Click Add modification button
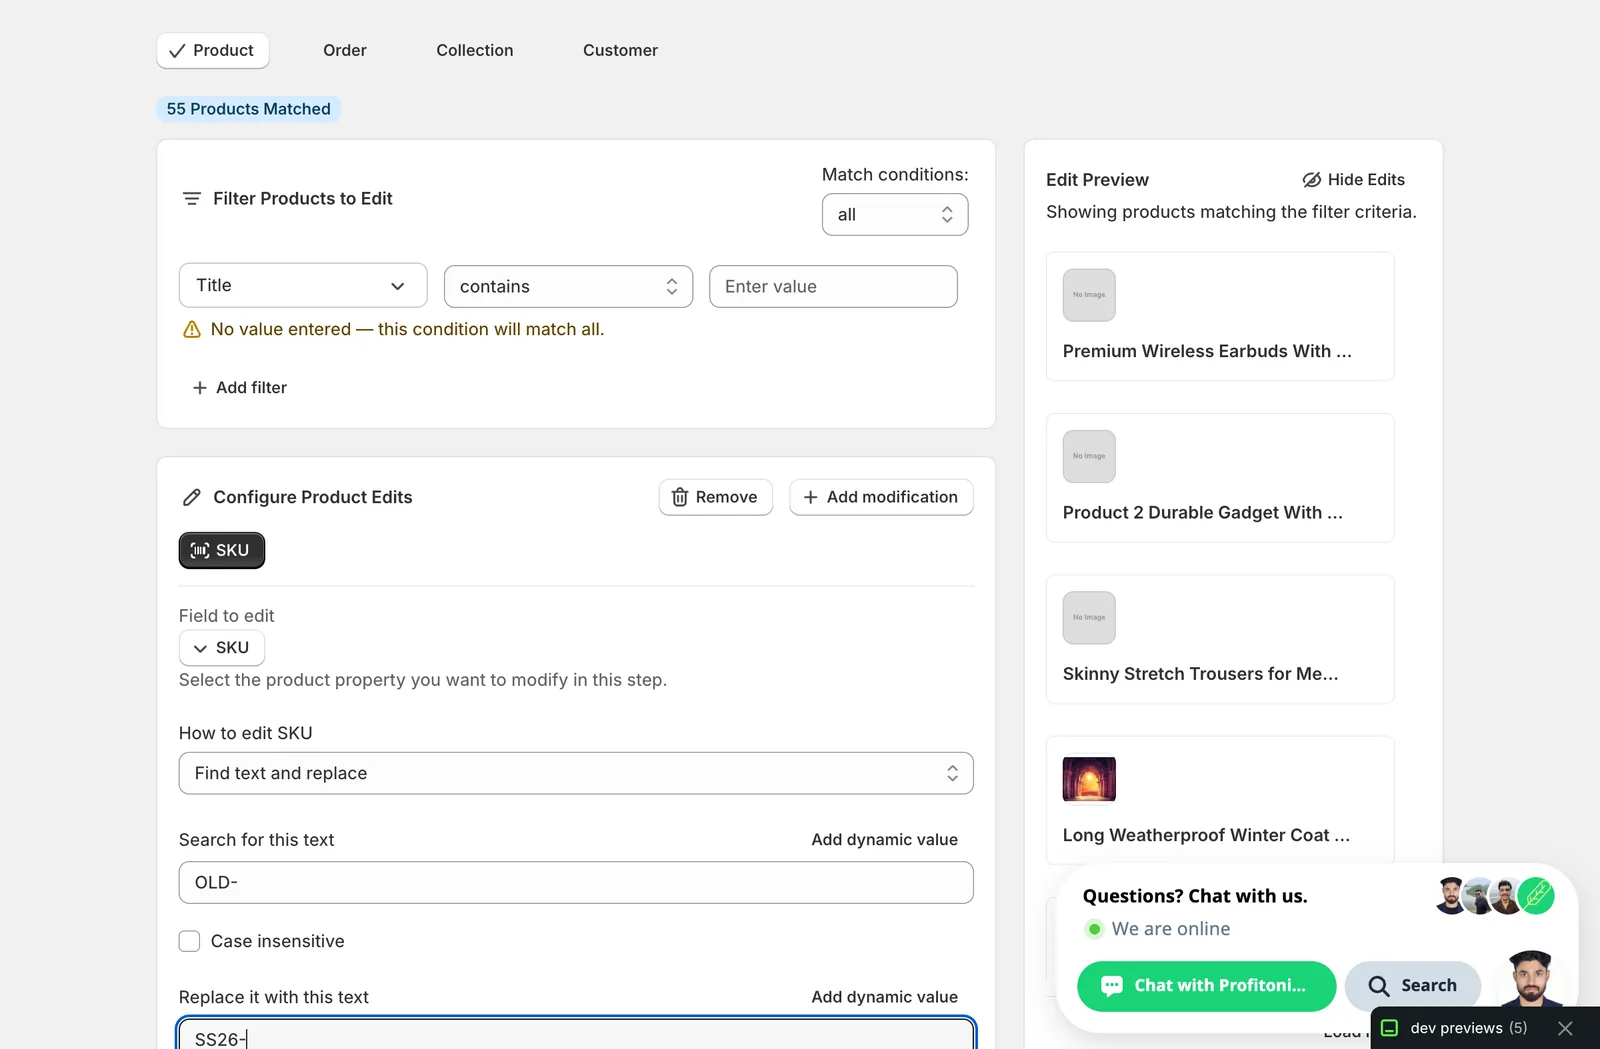This screenshot has height=1049, width=1600. click(881, 497)
